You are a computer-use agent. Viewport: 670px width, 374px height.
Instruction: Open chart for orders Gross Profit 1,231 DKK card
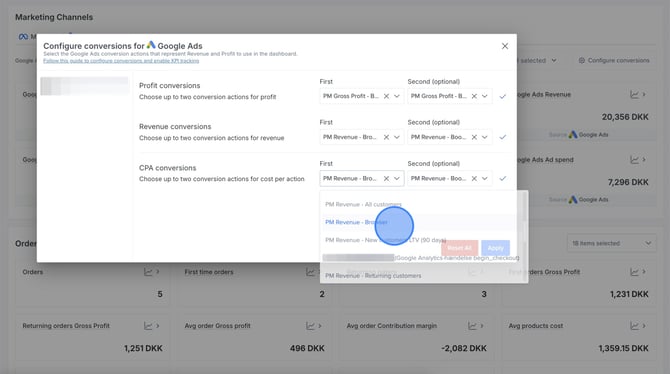(635, 272)
